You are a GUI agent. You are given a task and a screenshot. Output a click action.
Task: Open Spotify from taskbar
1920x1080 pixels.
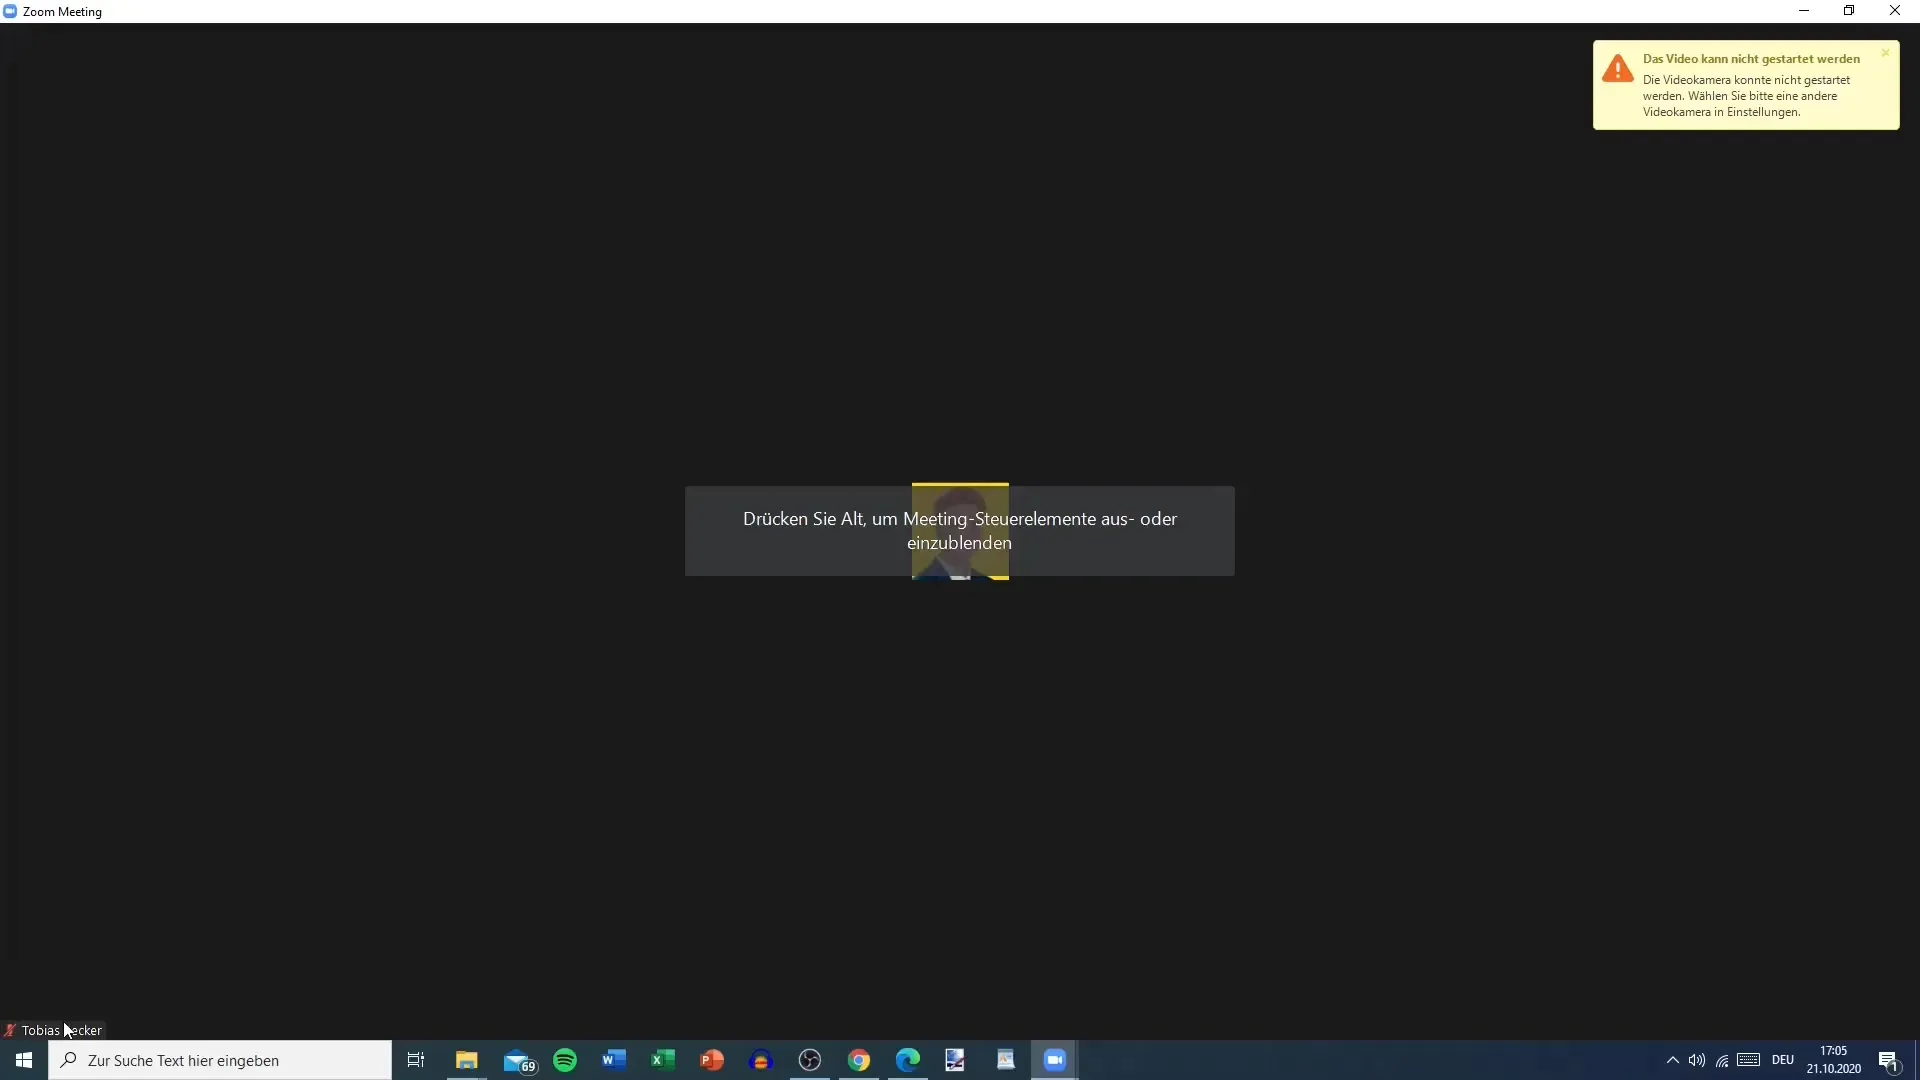(565, 1060)
